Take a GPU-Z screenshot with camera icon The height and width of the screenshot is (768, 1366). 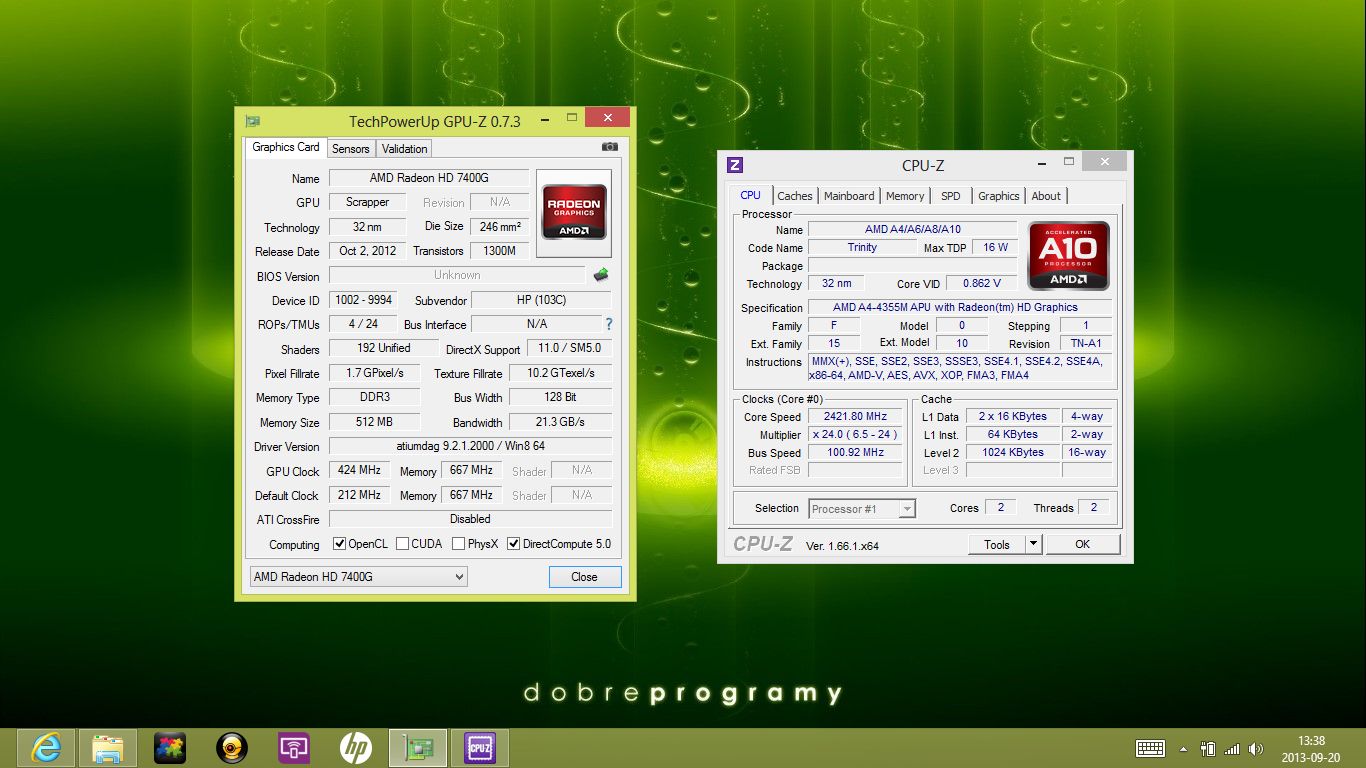(x=610, y=147)
